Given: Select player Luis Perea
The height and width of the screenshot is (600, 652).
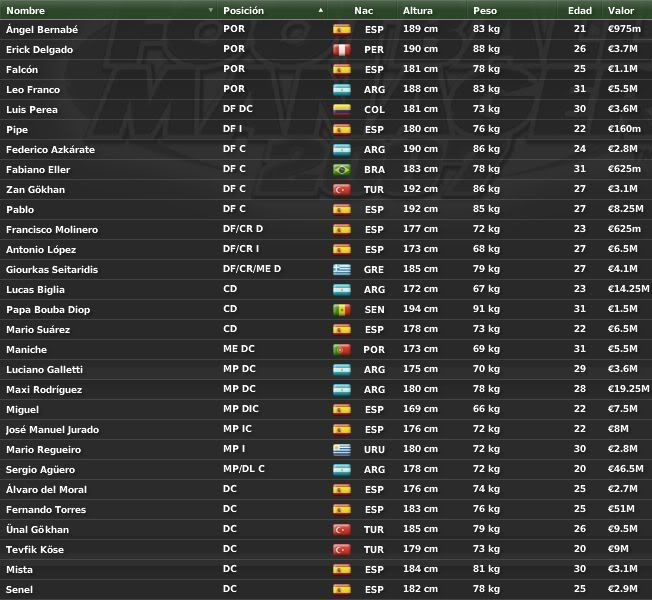Looking at the screenshot, I should [32, 109].
